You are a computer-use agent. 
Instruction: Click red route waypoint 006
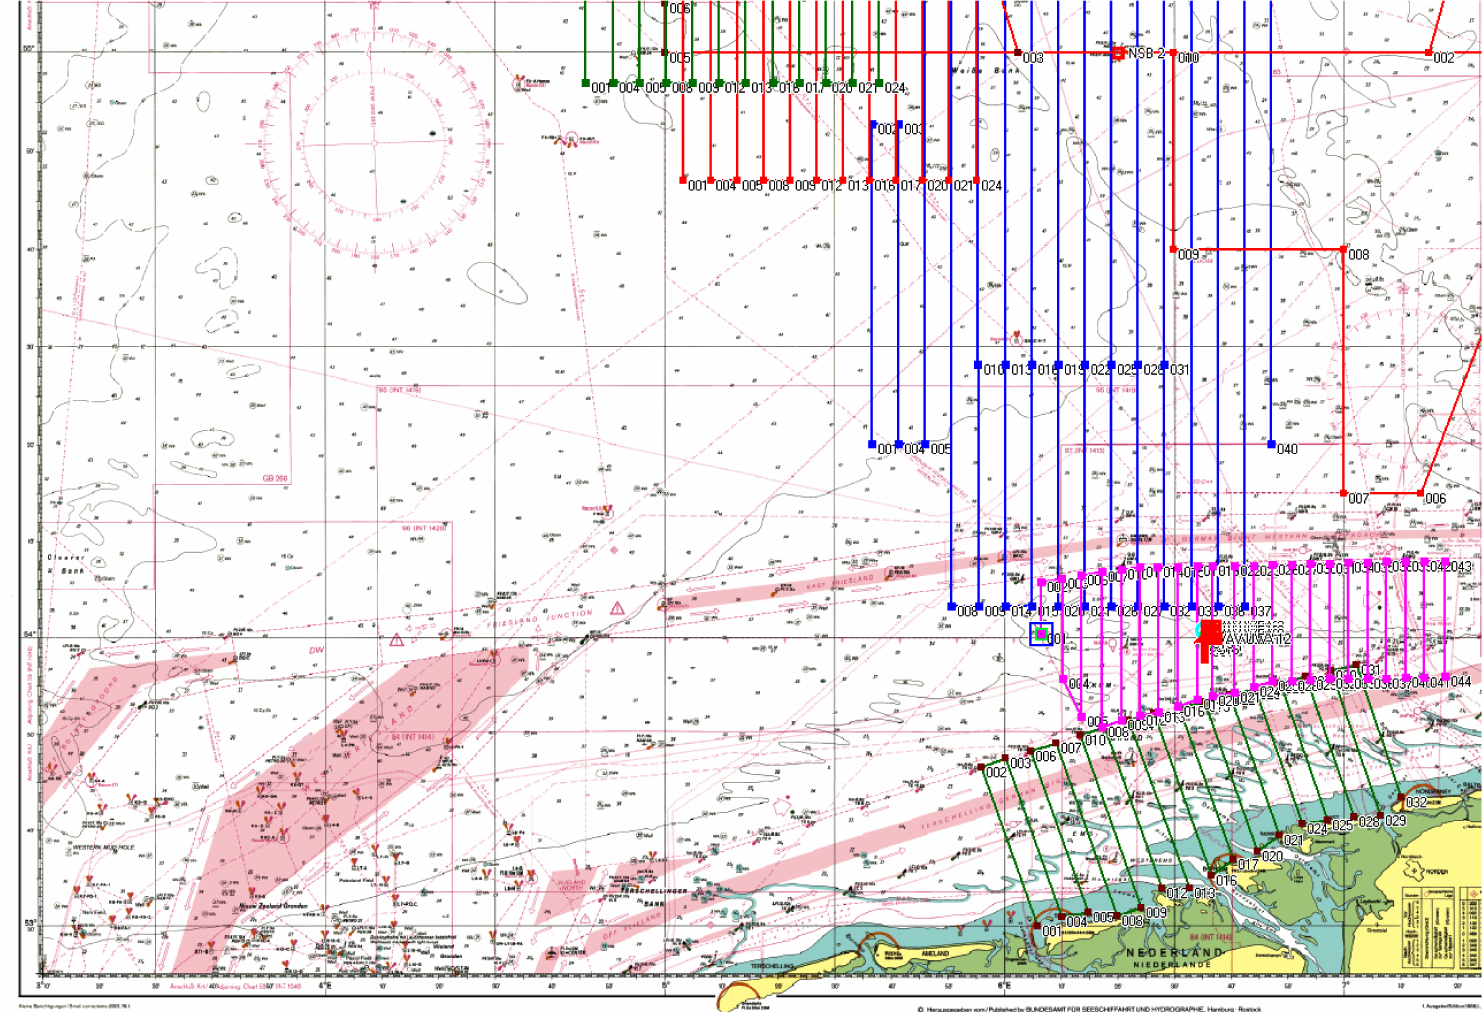point(1420,493)
